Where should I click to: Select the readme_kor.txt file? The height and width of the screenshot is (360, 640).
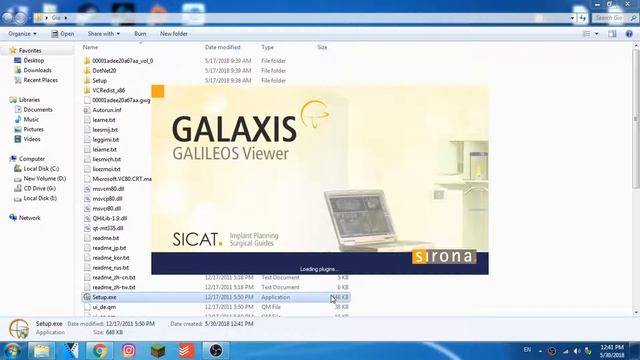111,258
